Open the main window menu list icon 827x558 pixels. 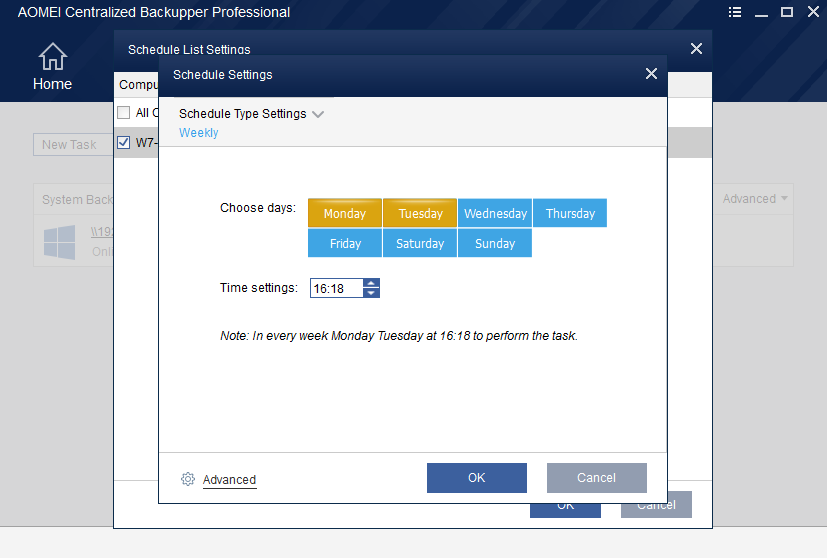coord(735,12)
